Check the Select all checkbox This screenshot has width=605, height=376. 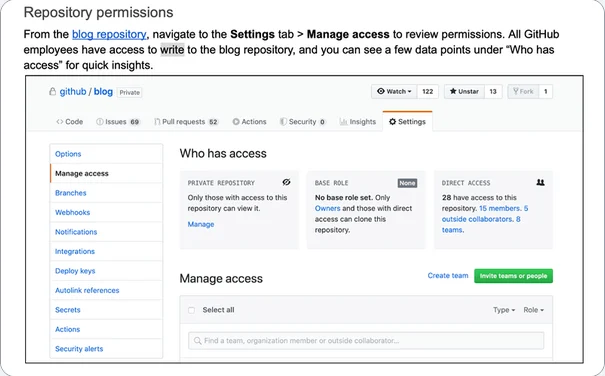click(191, 310)
